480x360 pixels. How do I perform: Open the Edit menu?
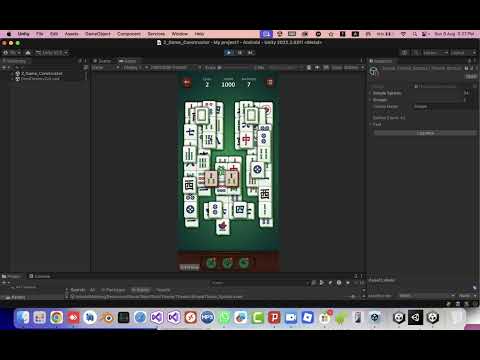tap(54, 34)
